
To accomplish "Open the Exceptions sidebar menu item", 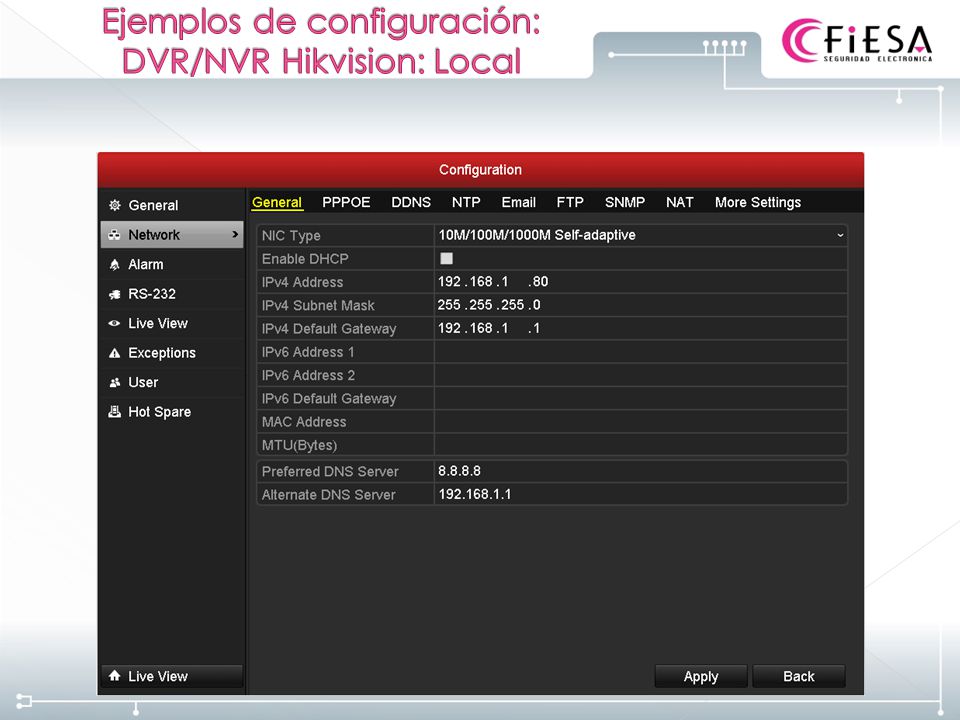I will (172, 353).
